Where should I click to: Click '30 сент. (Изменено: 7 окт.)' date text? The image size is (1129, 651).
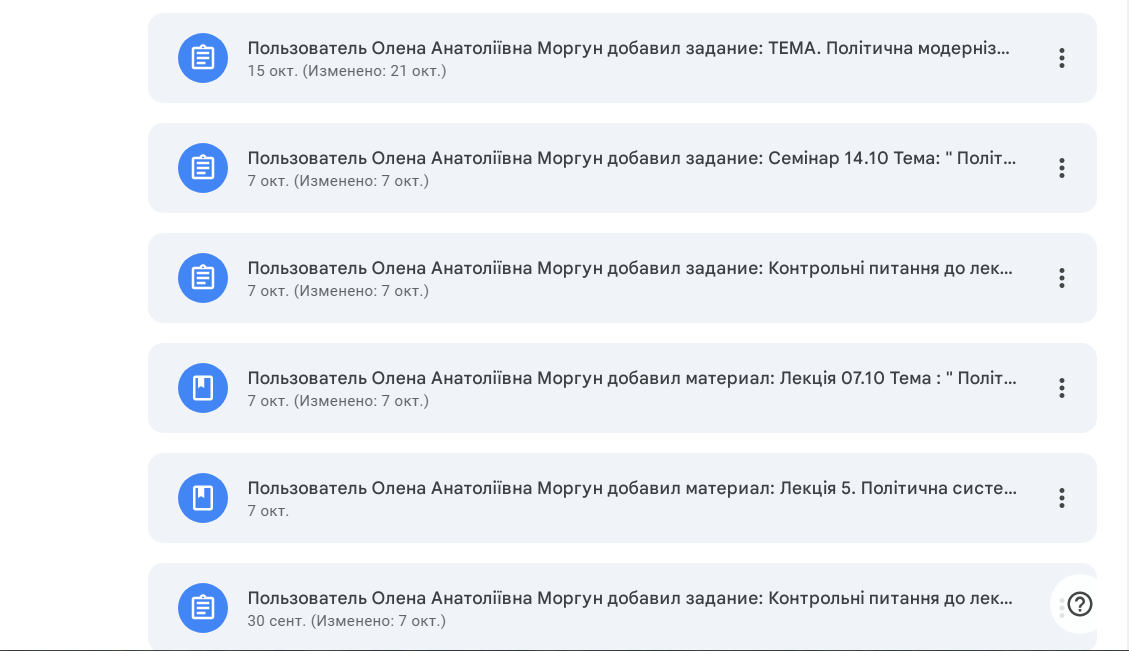[x=346, y=621]
